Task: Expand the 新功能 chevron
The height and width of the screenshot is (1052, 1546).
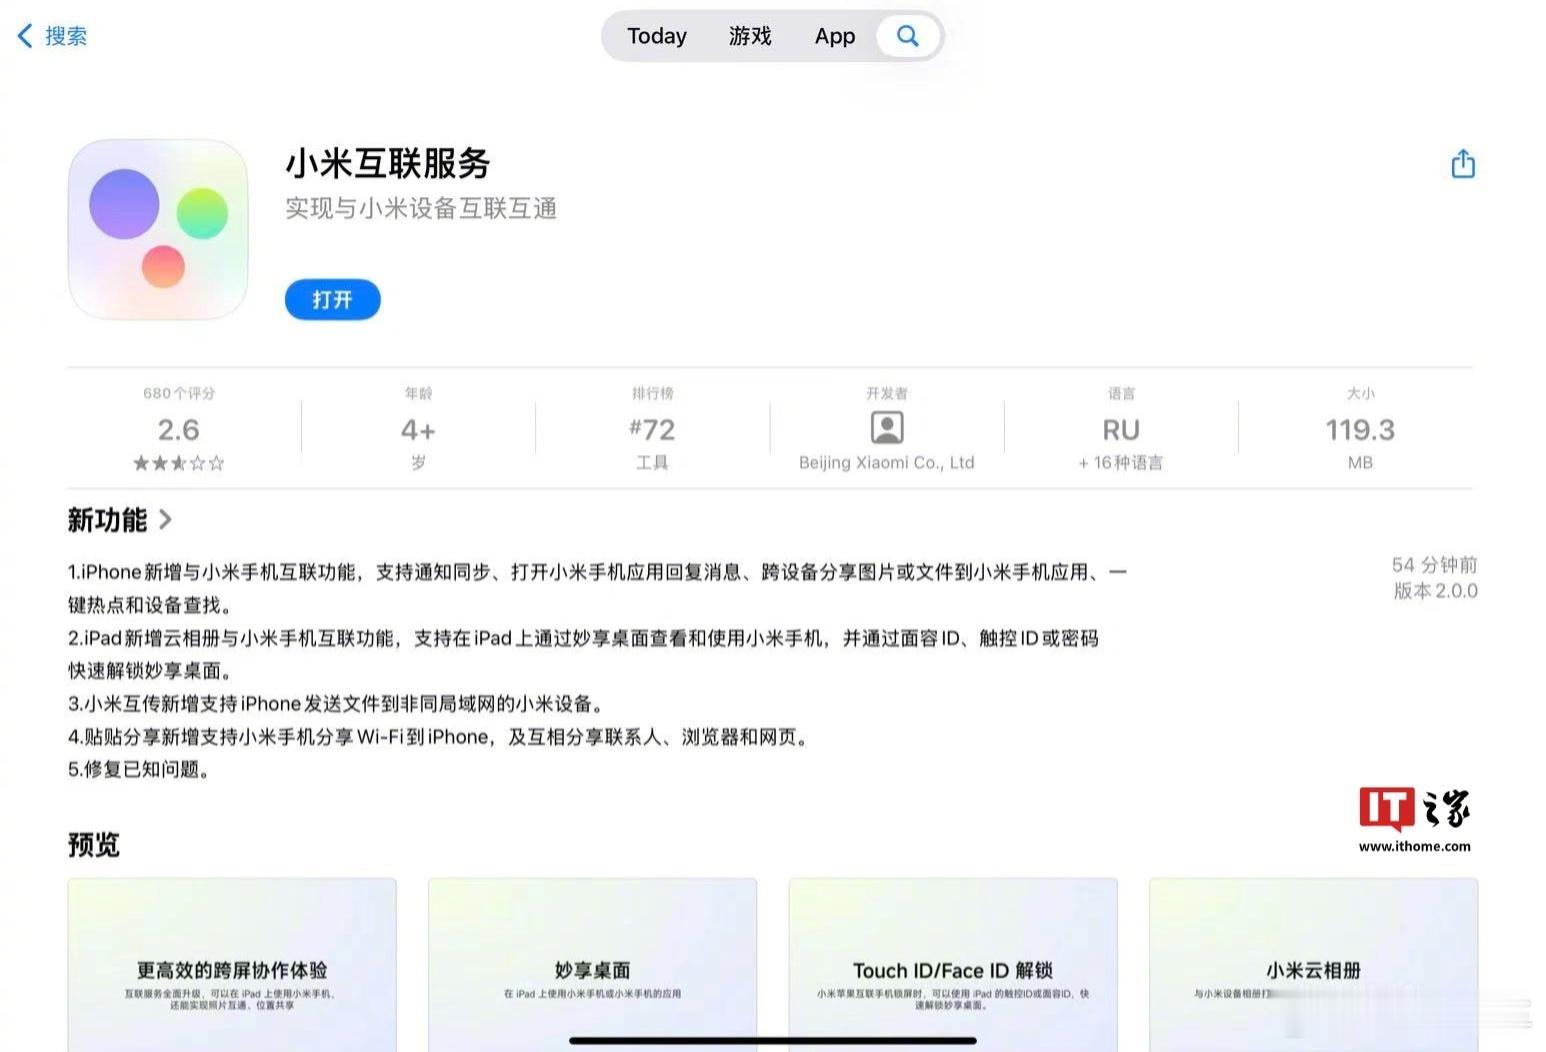Action: pyautogui.click(x=165, y=519)
